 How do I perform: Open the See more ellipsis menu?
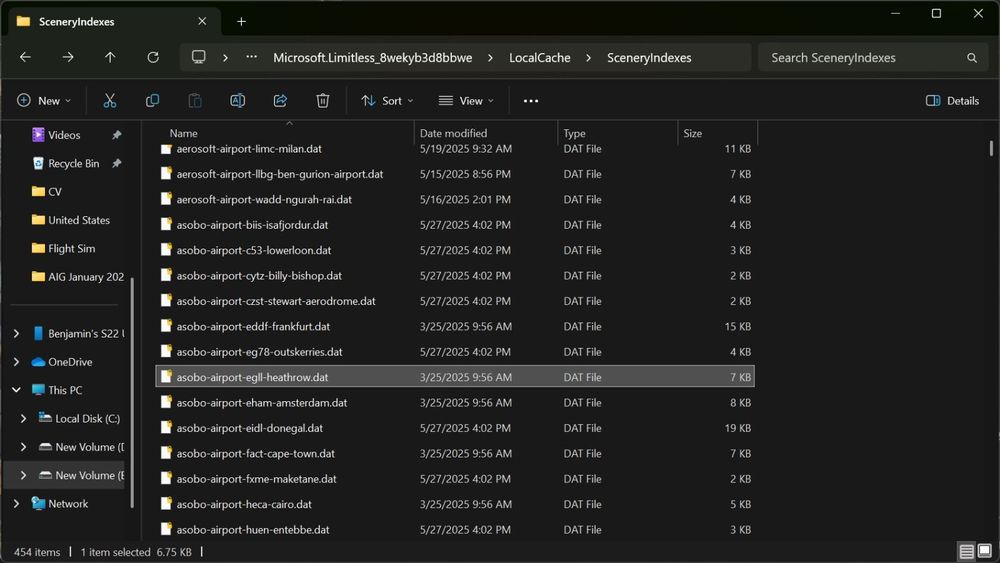(531, 100)
